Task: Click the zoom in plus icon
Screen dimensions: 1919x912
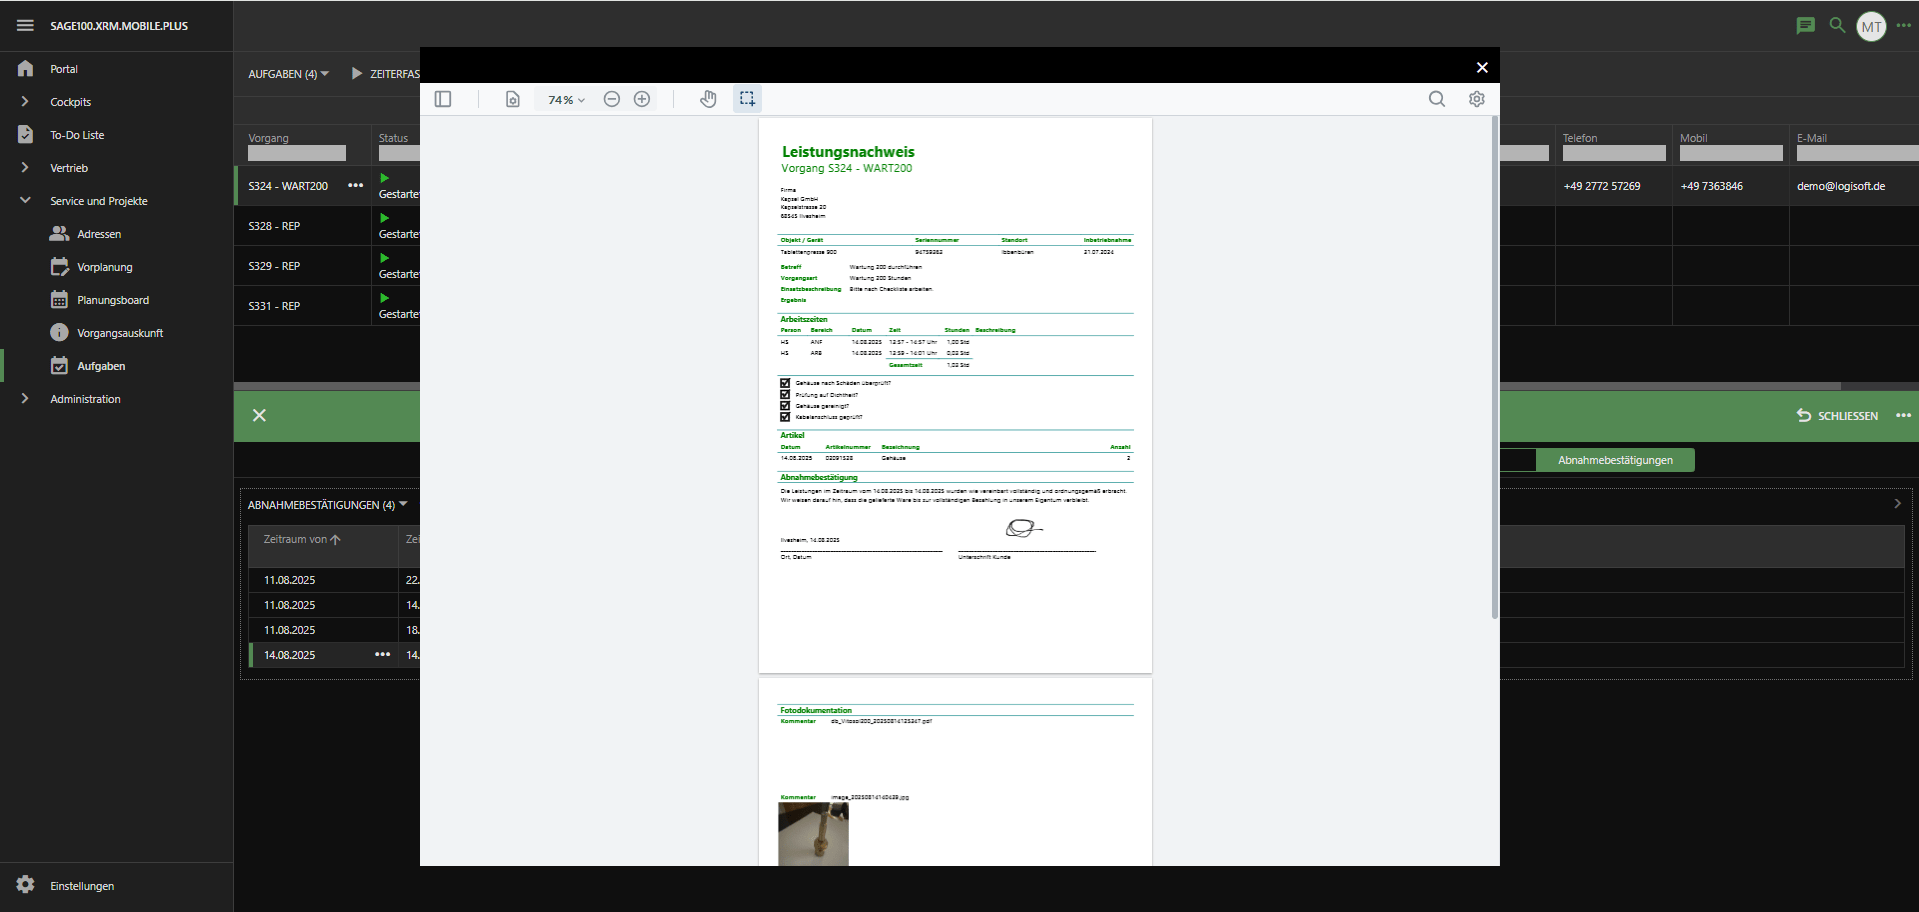Action: [642, 99]
